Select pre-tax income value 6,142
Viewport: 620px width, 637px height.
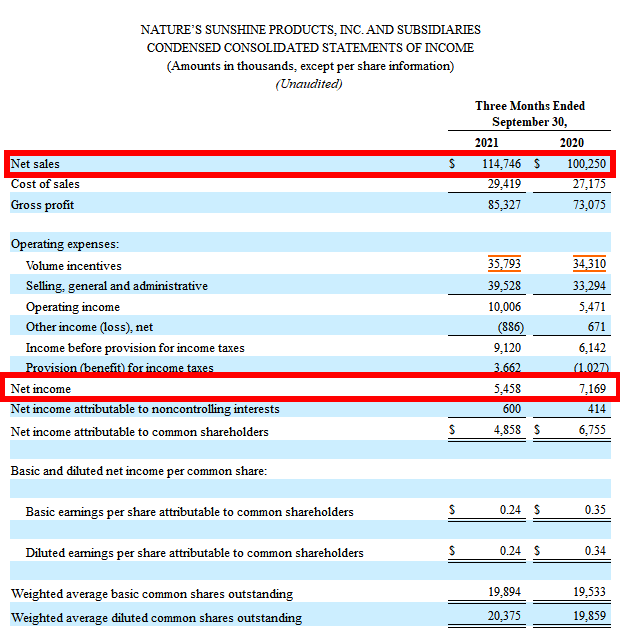(592, 348)
